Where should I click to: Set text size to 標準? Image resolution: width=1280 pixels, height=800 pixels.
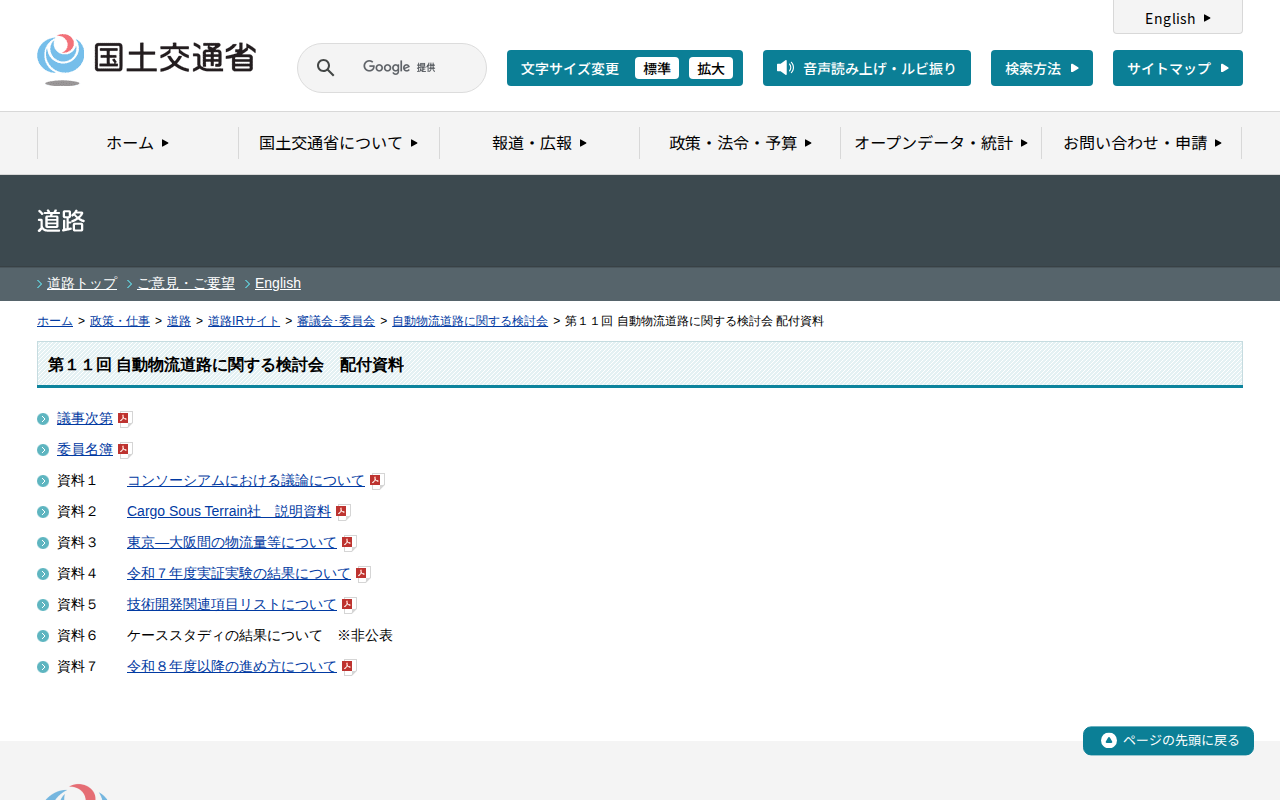click(x=656, y=68)
